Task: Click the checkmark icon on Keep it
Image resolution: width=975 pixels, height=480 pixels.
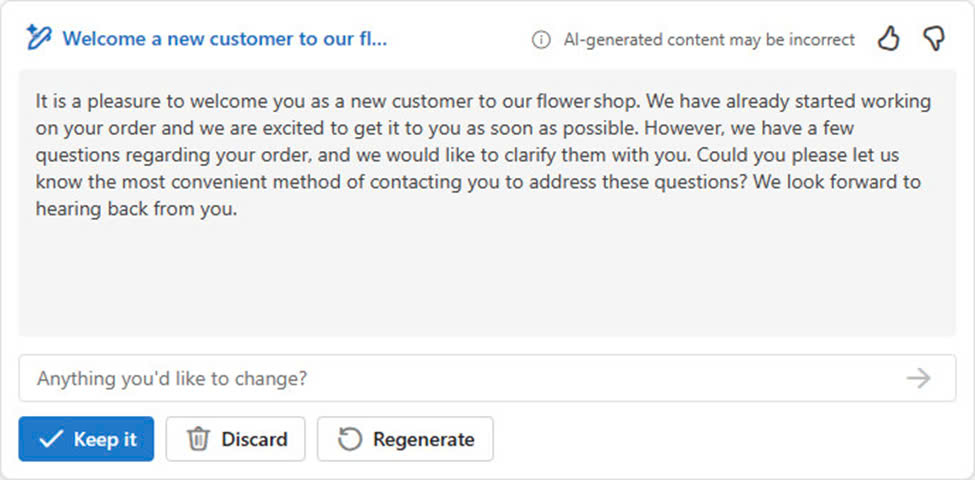Action: [x=50, y=439]
